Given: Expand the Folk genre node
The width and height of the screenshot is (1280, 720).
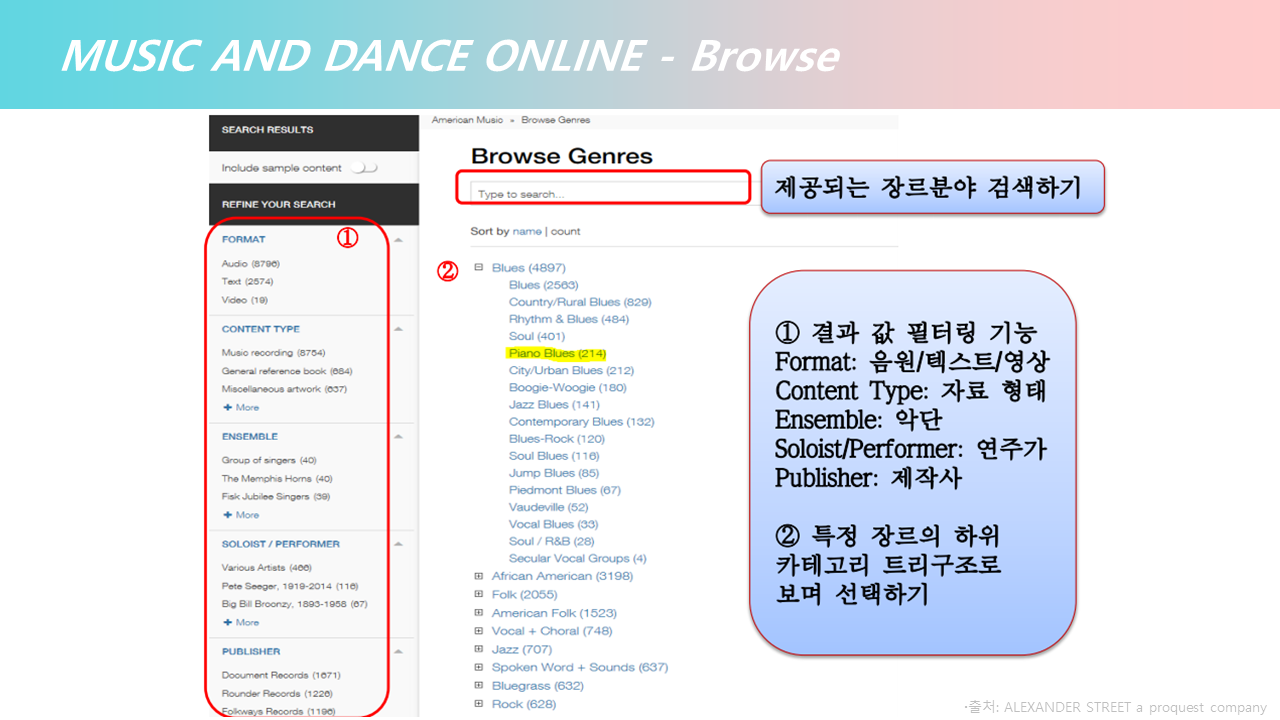Looking at the screenshot, I should 479,594.
